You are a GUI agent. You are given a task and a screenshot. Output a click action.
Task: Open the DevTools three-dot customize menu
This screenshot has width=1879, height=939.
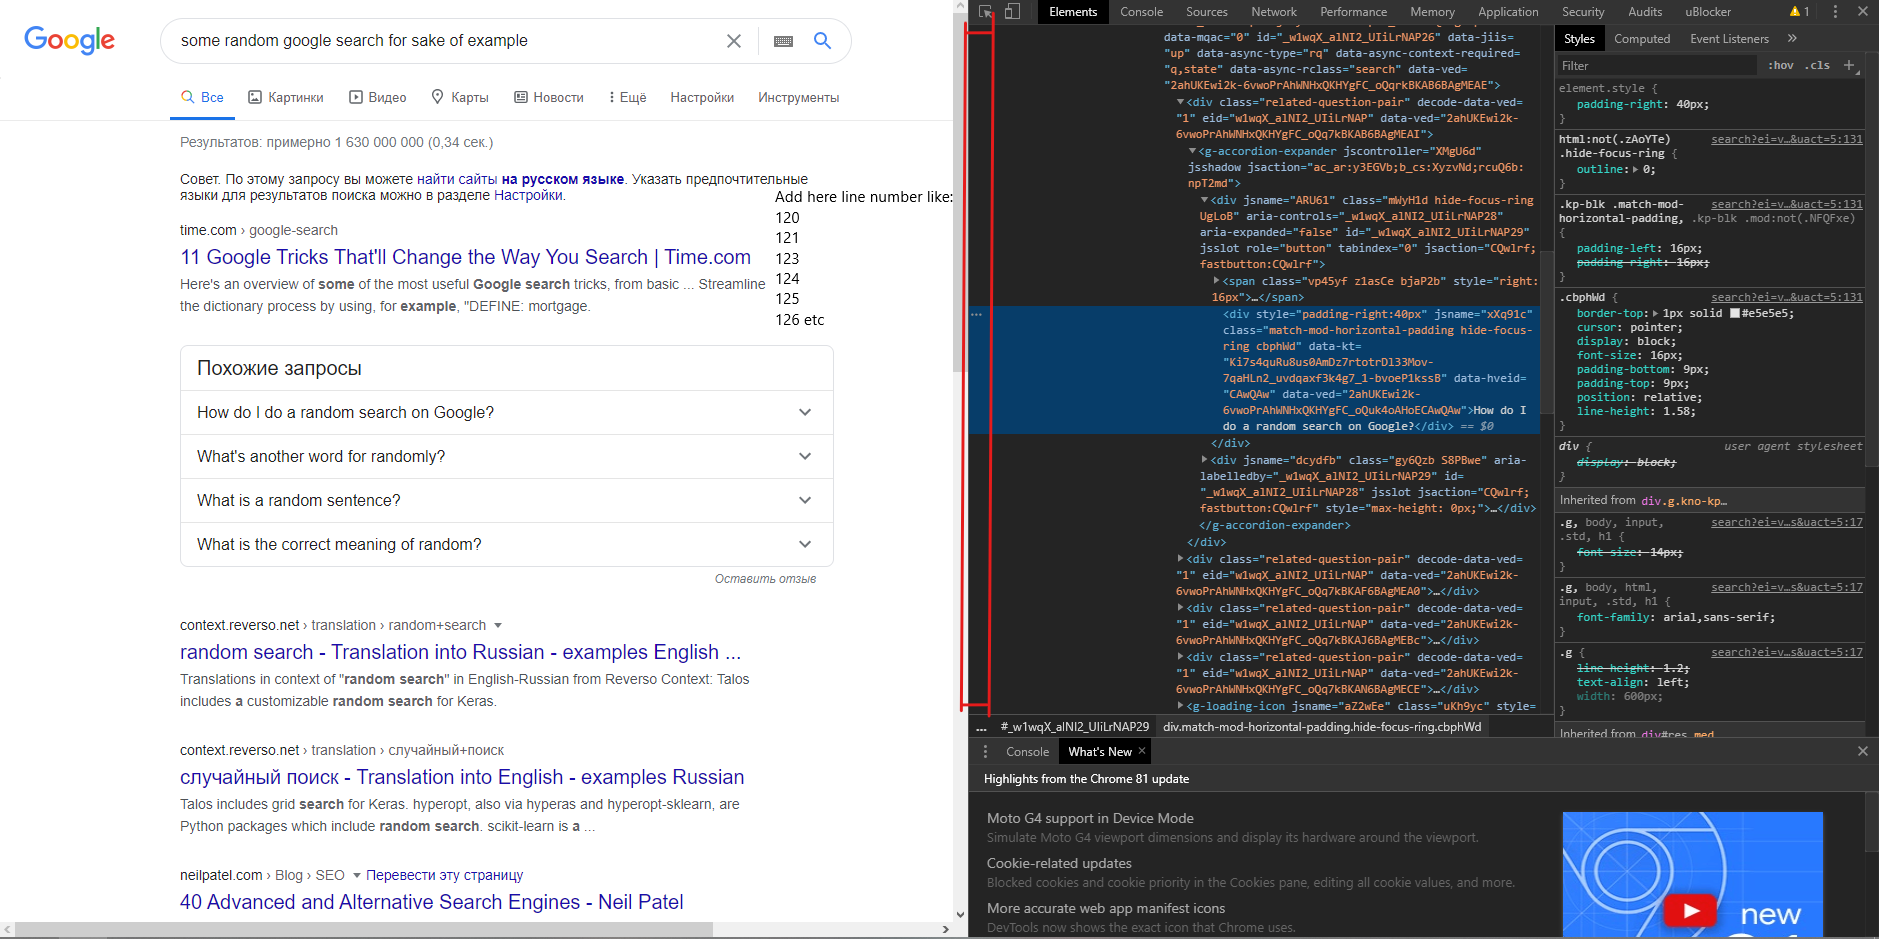click(1835, 12)
